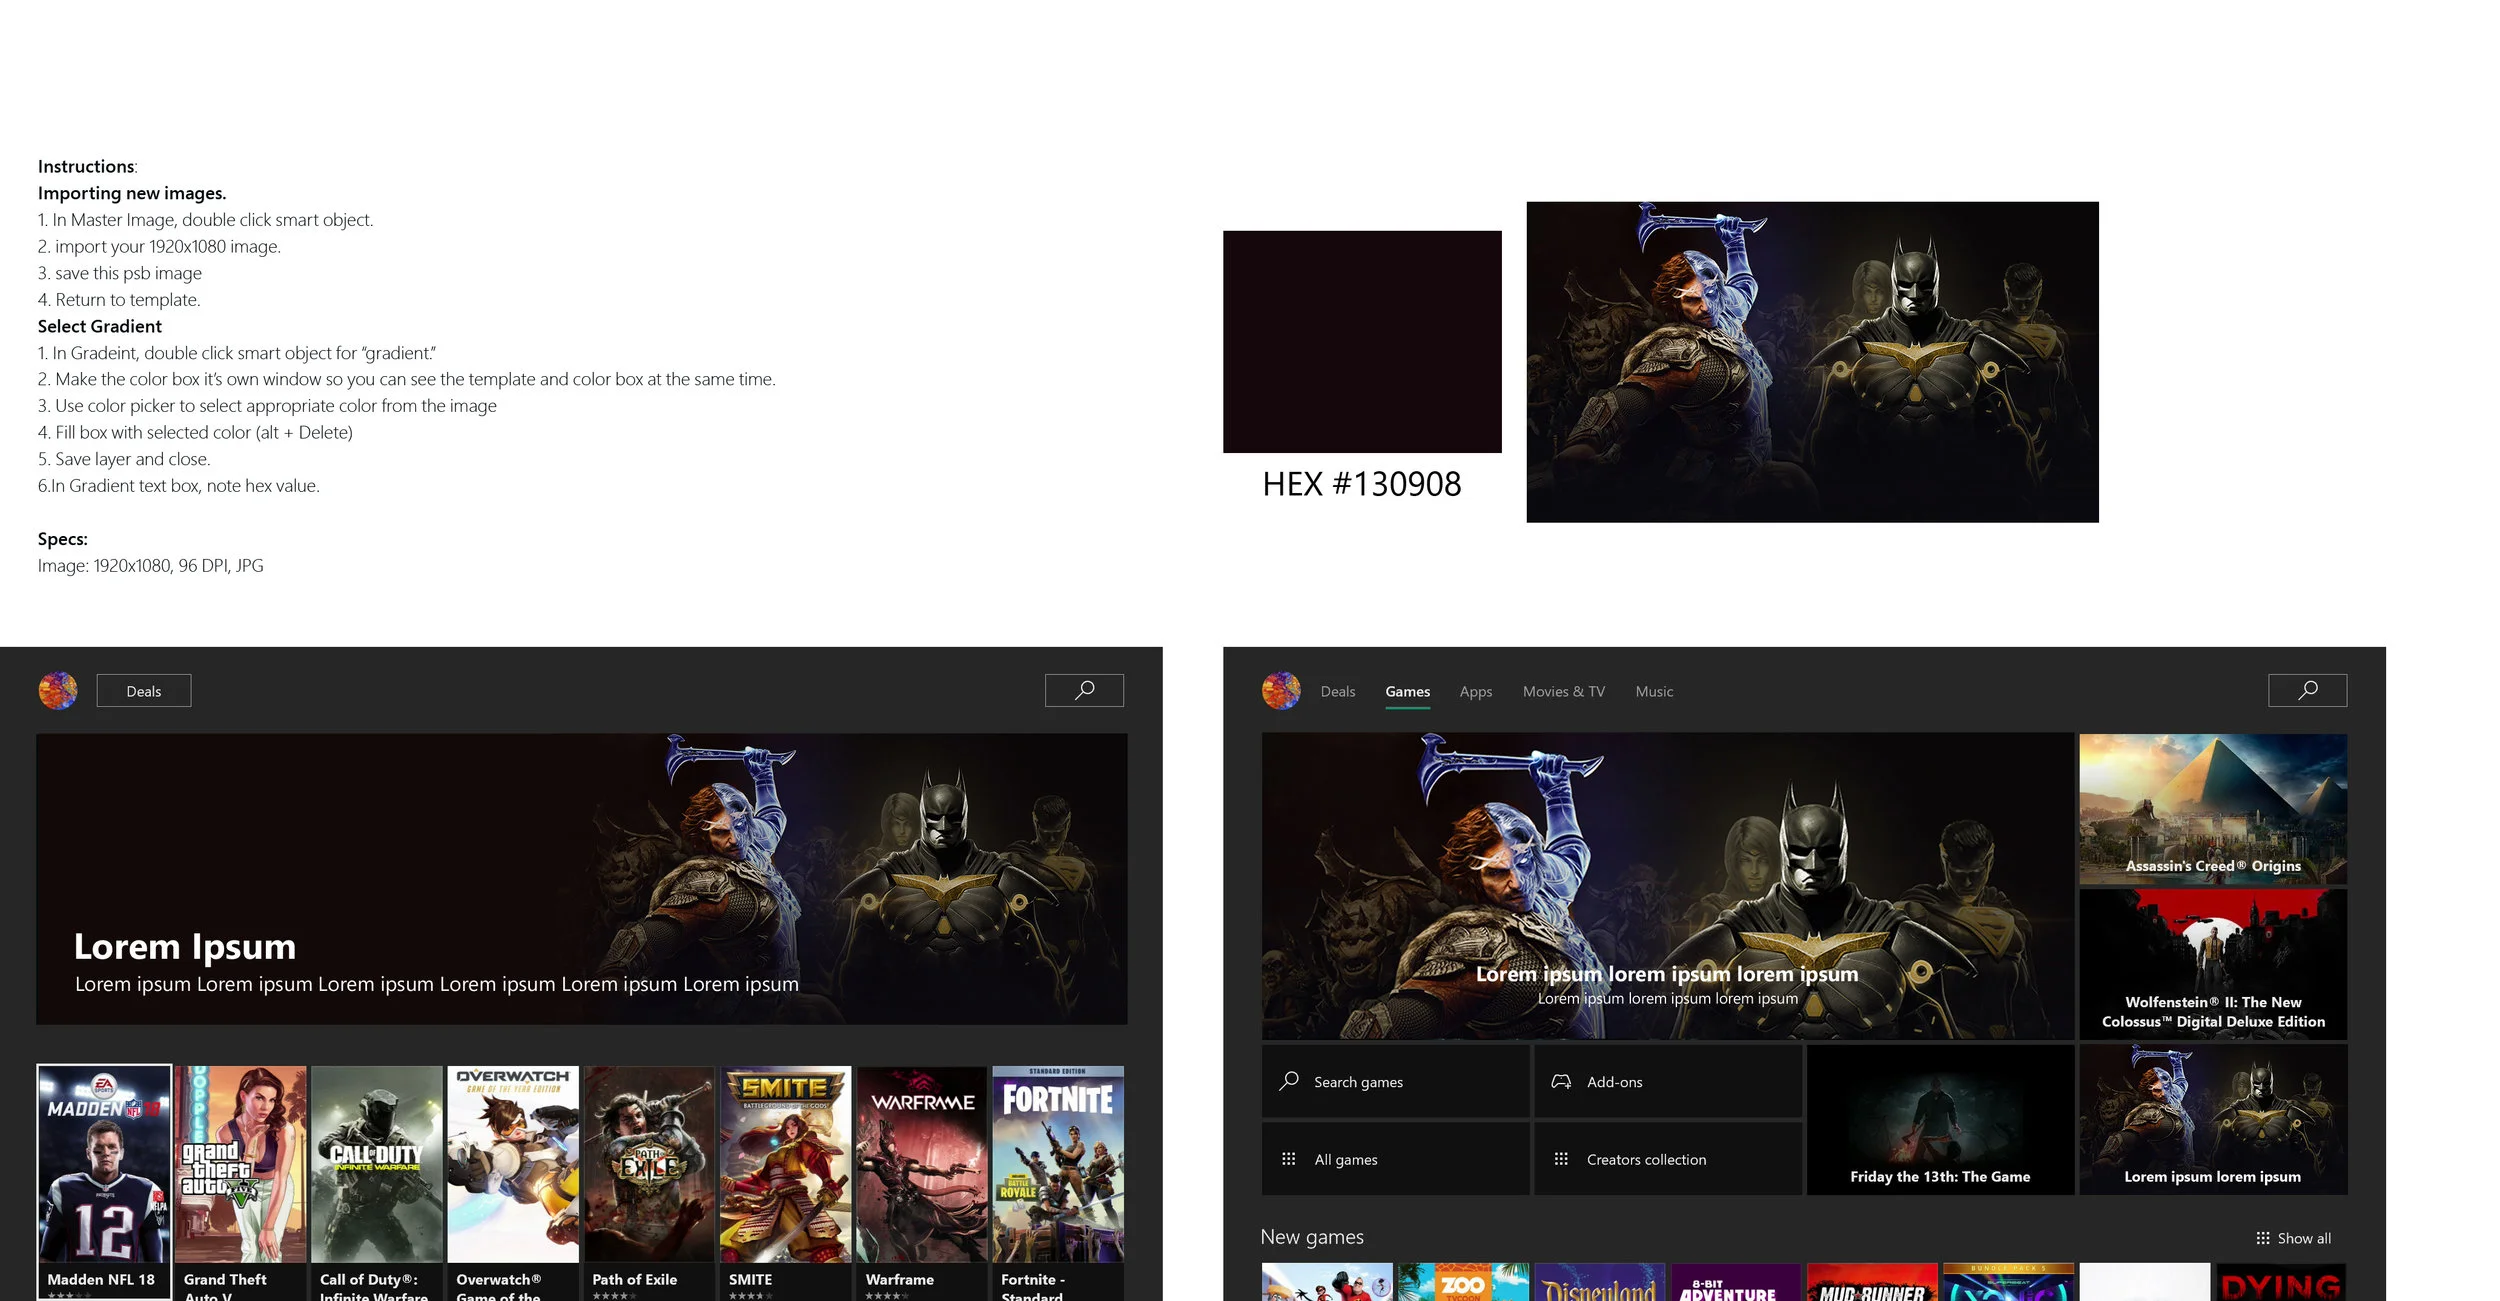Click the 'Return to template.' instruction line
The width and height of the screenshot is (2500, 1301).
tap(119, 300)
